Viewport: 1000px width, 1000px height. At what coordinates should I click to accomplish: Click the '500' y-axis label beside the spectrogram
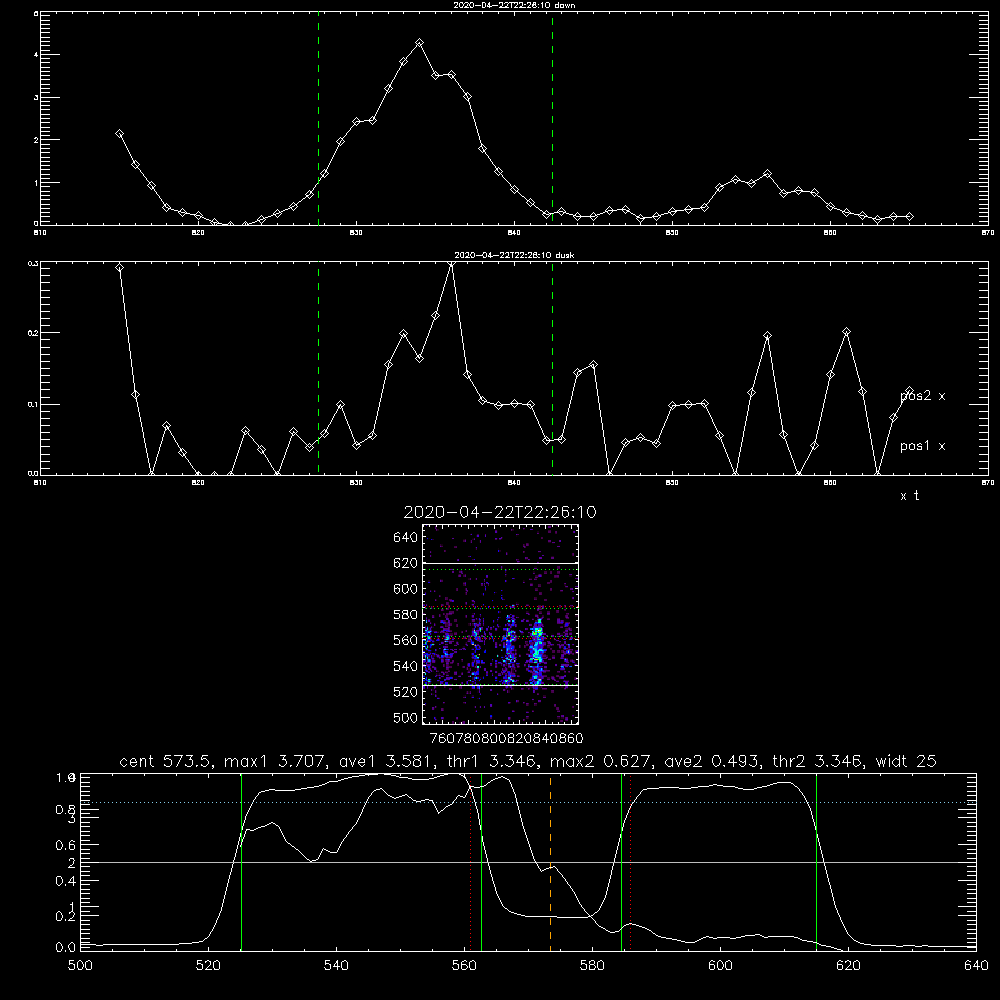point(406,717)
